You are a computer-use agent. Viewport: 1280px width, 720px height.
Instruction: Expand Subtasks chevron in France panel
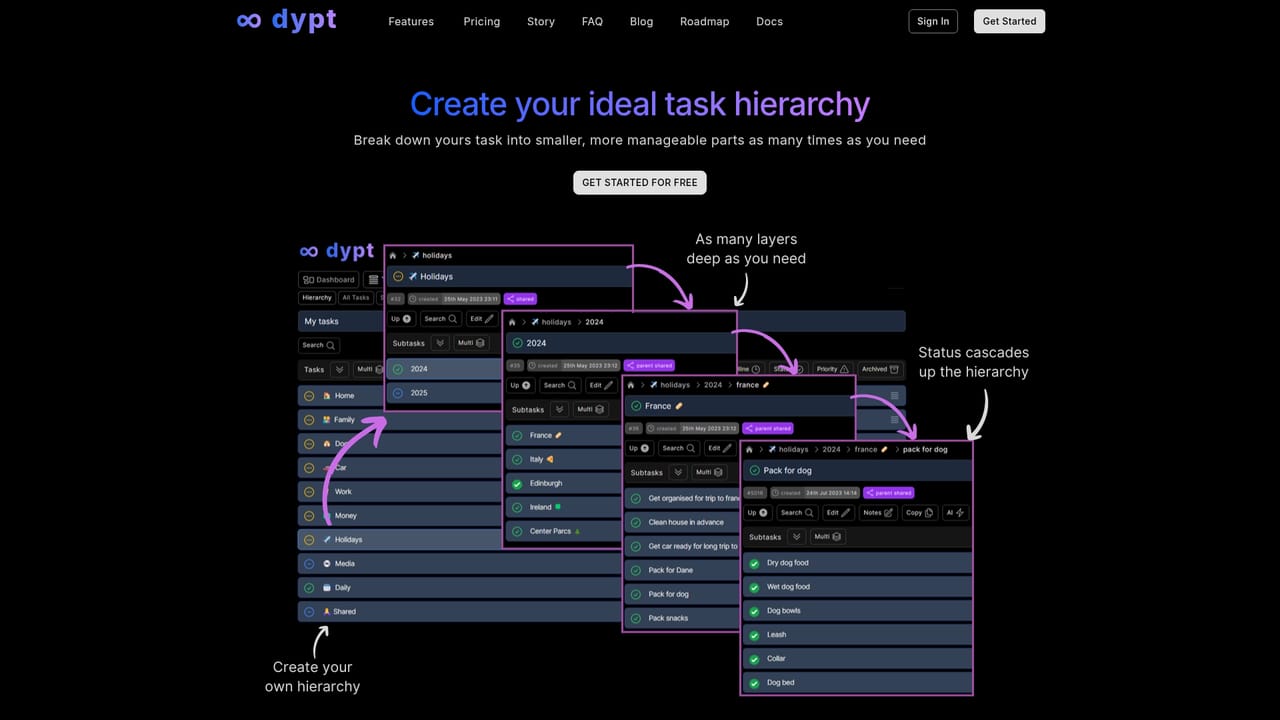(678, 472)
